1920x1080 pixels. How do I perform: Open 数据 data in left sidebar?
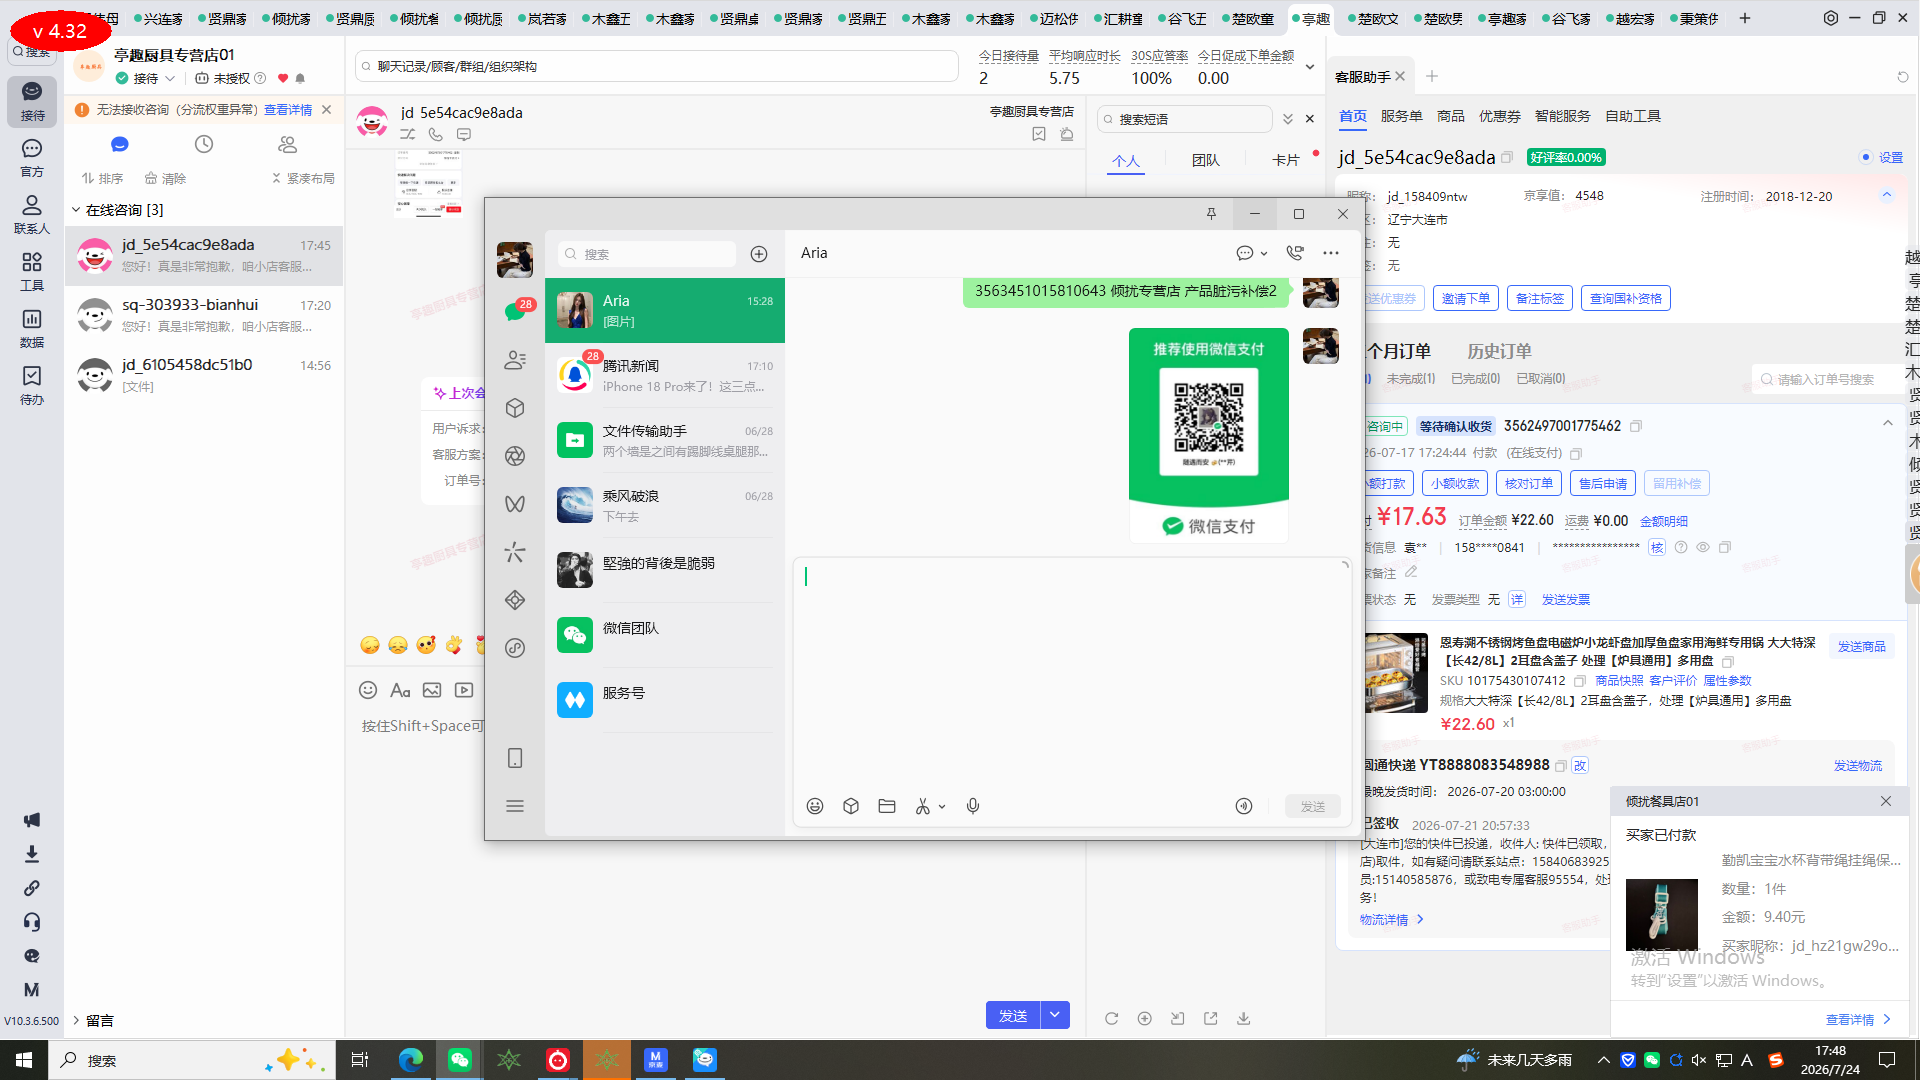click(x=32, y=329)
